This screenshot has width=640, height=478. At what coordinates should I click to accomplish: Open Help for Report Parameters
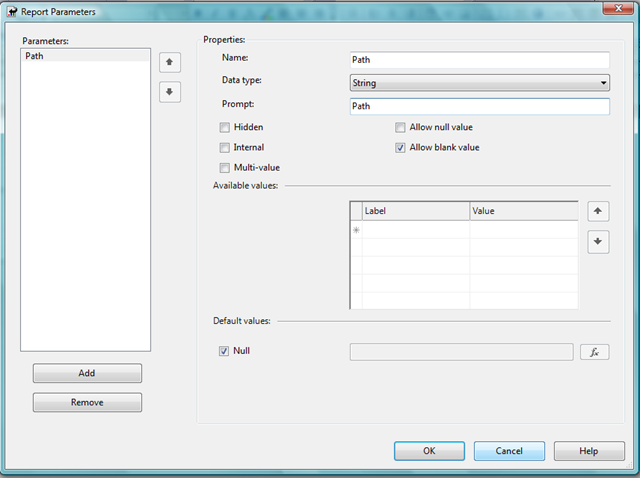tap(589, 451)
